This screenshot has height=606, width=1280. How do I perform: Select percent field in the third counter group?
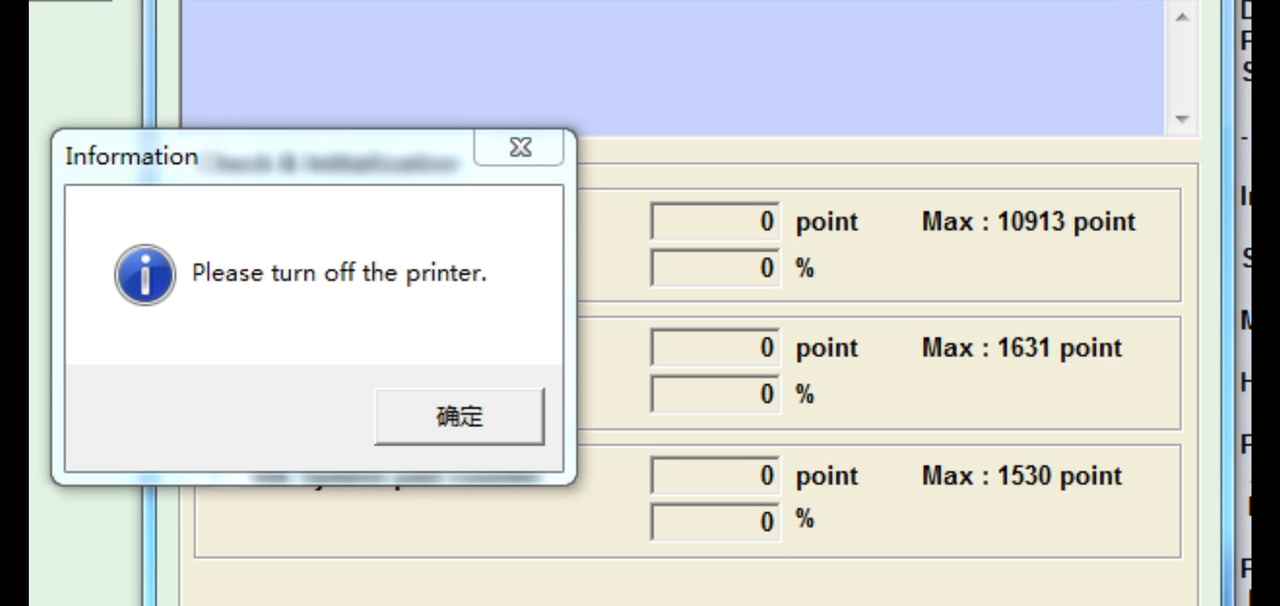714,521
